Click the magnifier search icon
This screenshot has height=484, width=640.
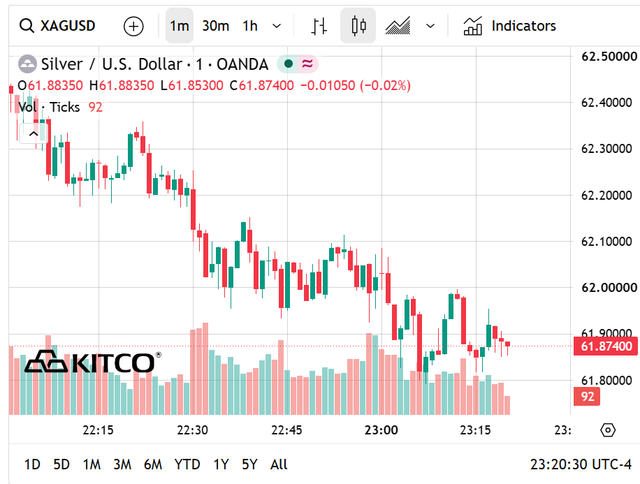[27, 26]
